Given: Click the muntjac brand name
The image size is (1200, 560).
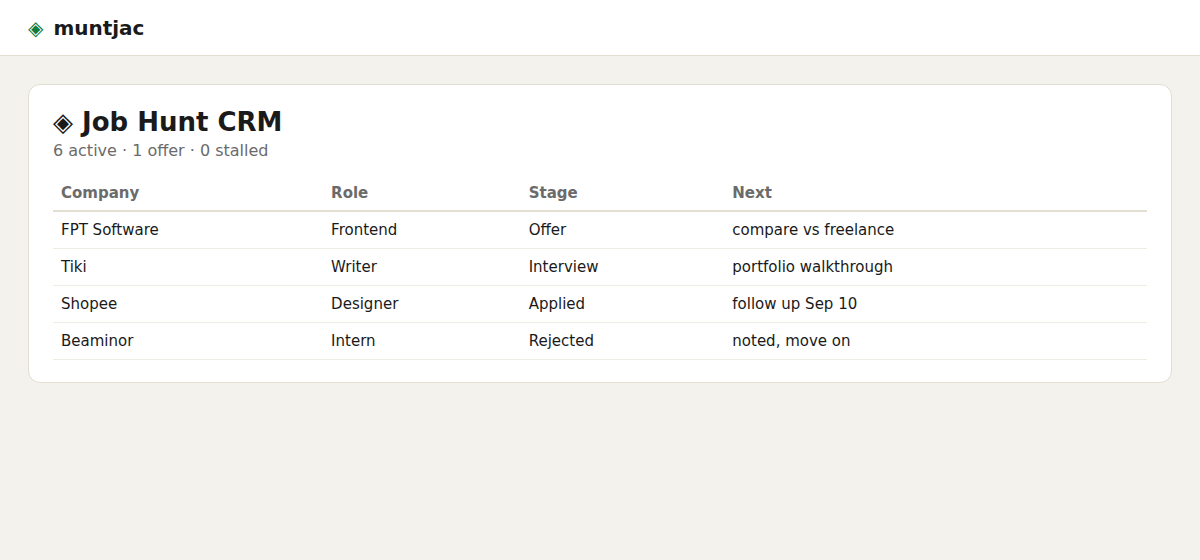Looking at the screenshot, I should (x=98, y=28).
